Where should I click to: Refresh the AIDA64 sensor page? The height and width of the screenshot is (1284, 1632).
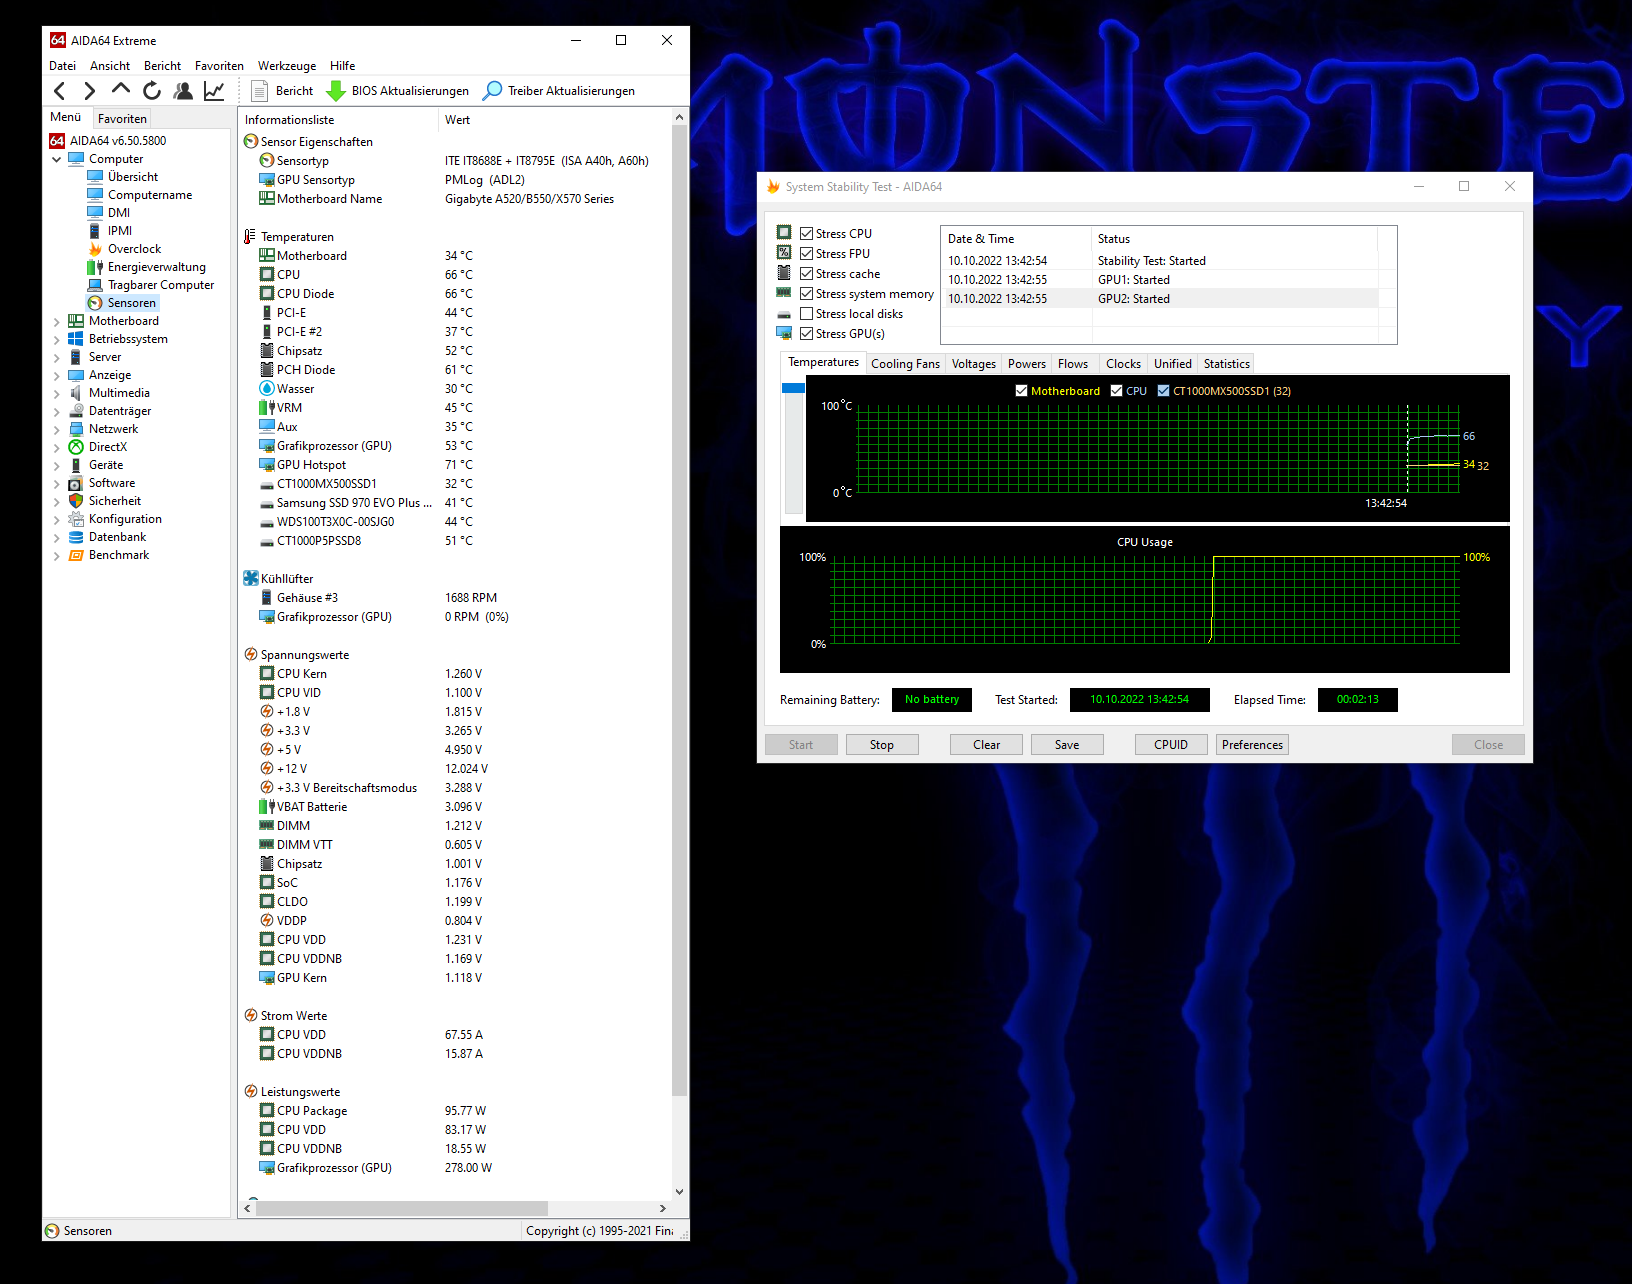[x=152, y=91]
